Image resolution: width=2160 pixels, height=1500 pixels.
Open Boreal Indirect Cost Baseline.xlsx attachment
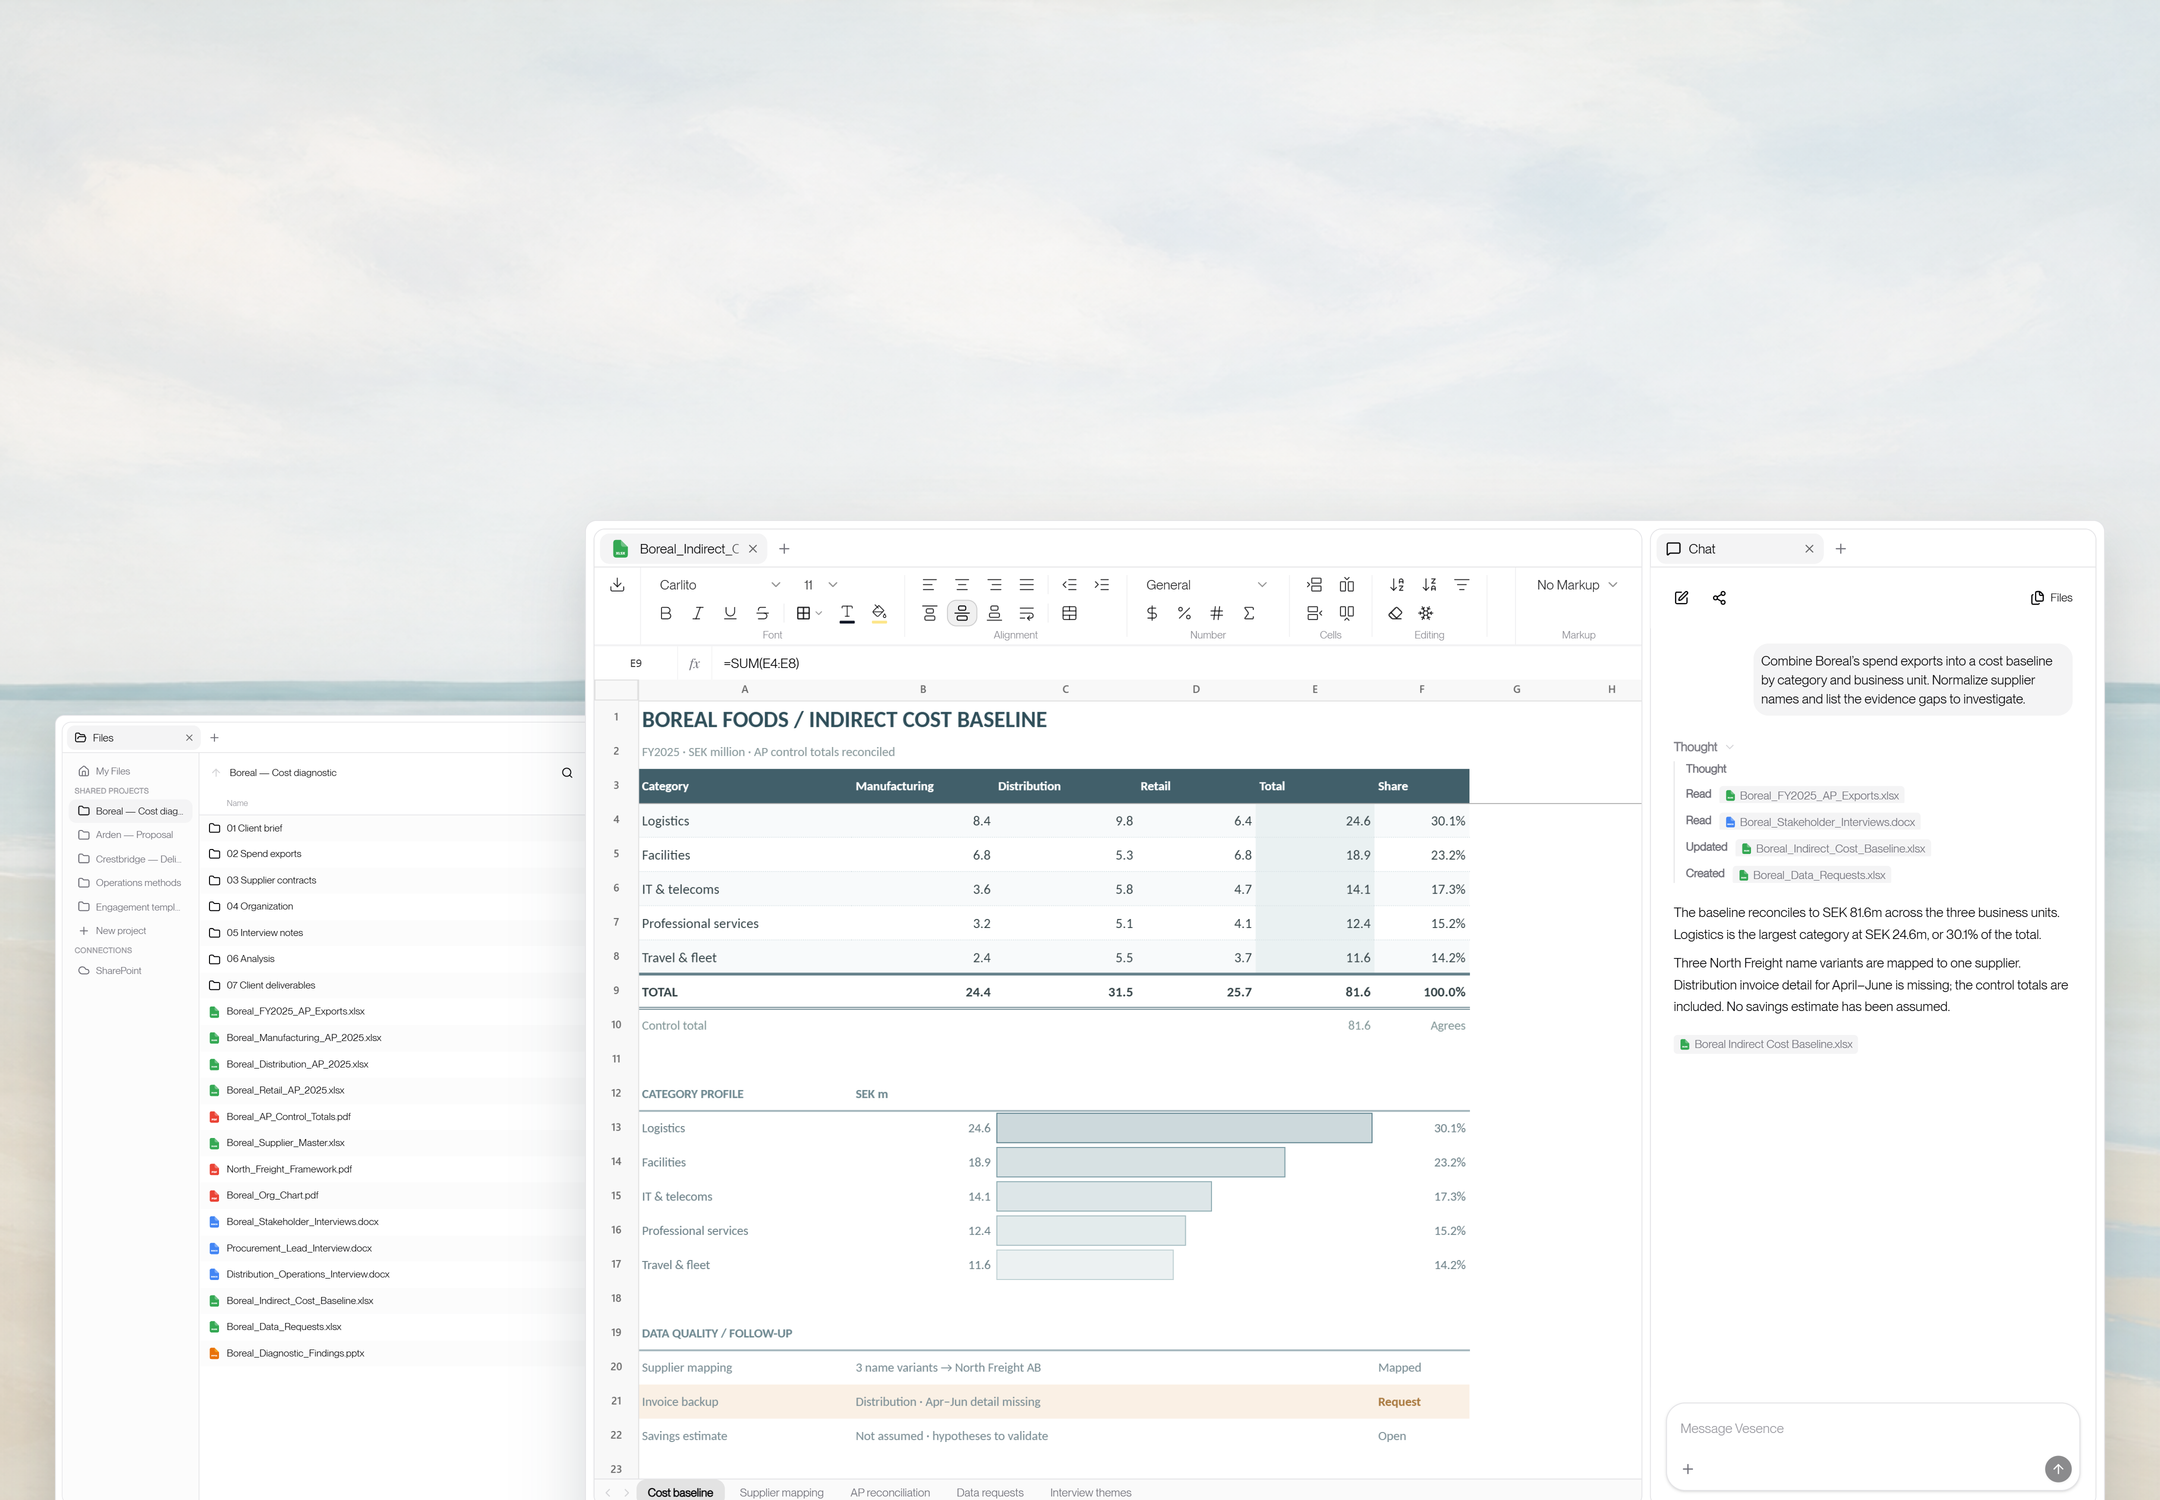point(1765,1044)
